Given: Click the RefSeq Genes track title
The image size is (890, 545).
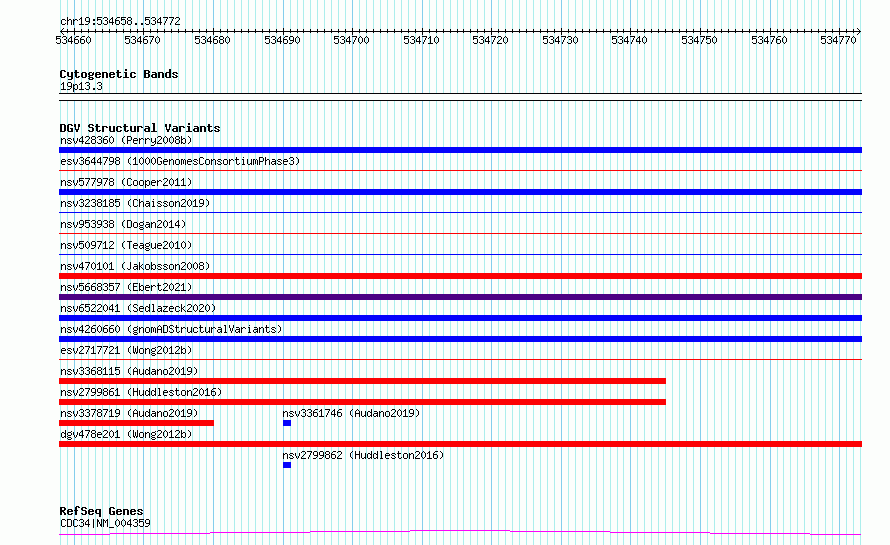Looking at the screenshot, I should pyautogui.click(x=101, y=511).
